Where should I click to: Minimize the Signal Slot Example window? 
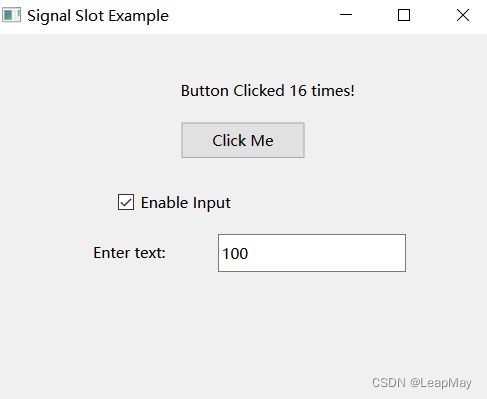(346, 15)
